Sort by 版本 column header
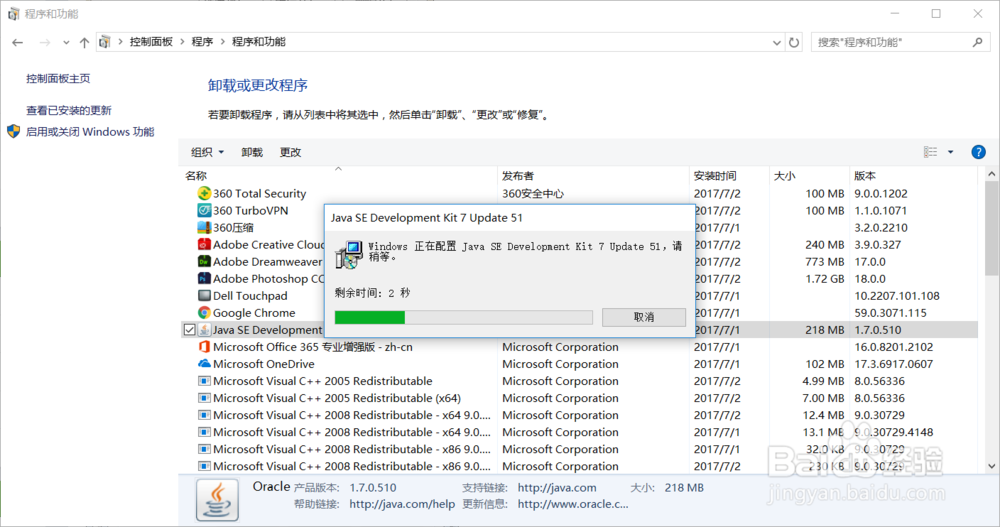The image size is (1000, 527). tap(865, 175)
